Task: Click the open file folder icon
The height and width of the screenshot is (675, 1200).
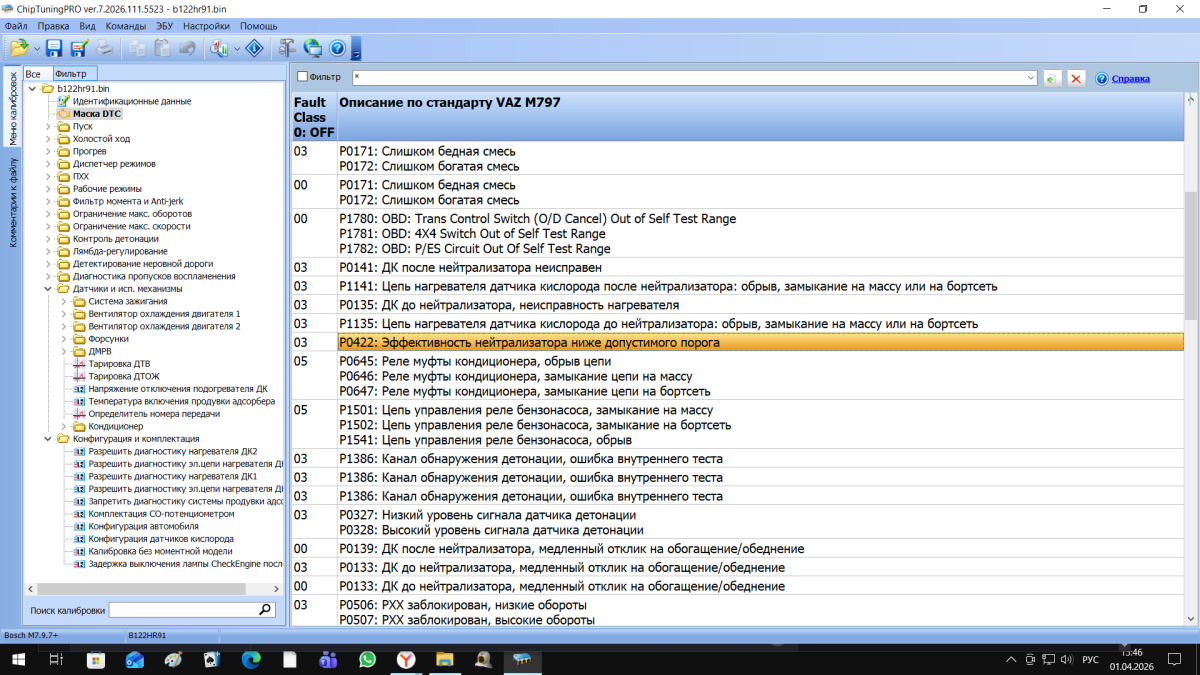Action: pos(19,48)
